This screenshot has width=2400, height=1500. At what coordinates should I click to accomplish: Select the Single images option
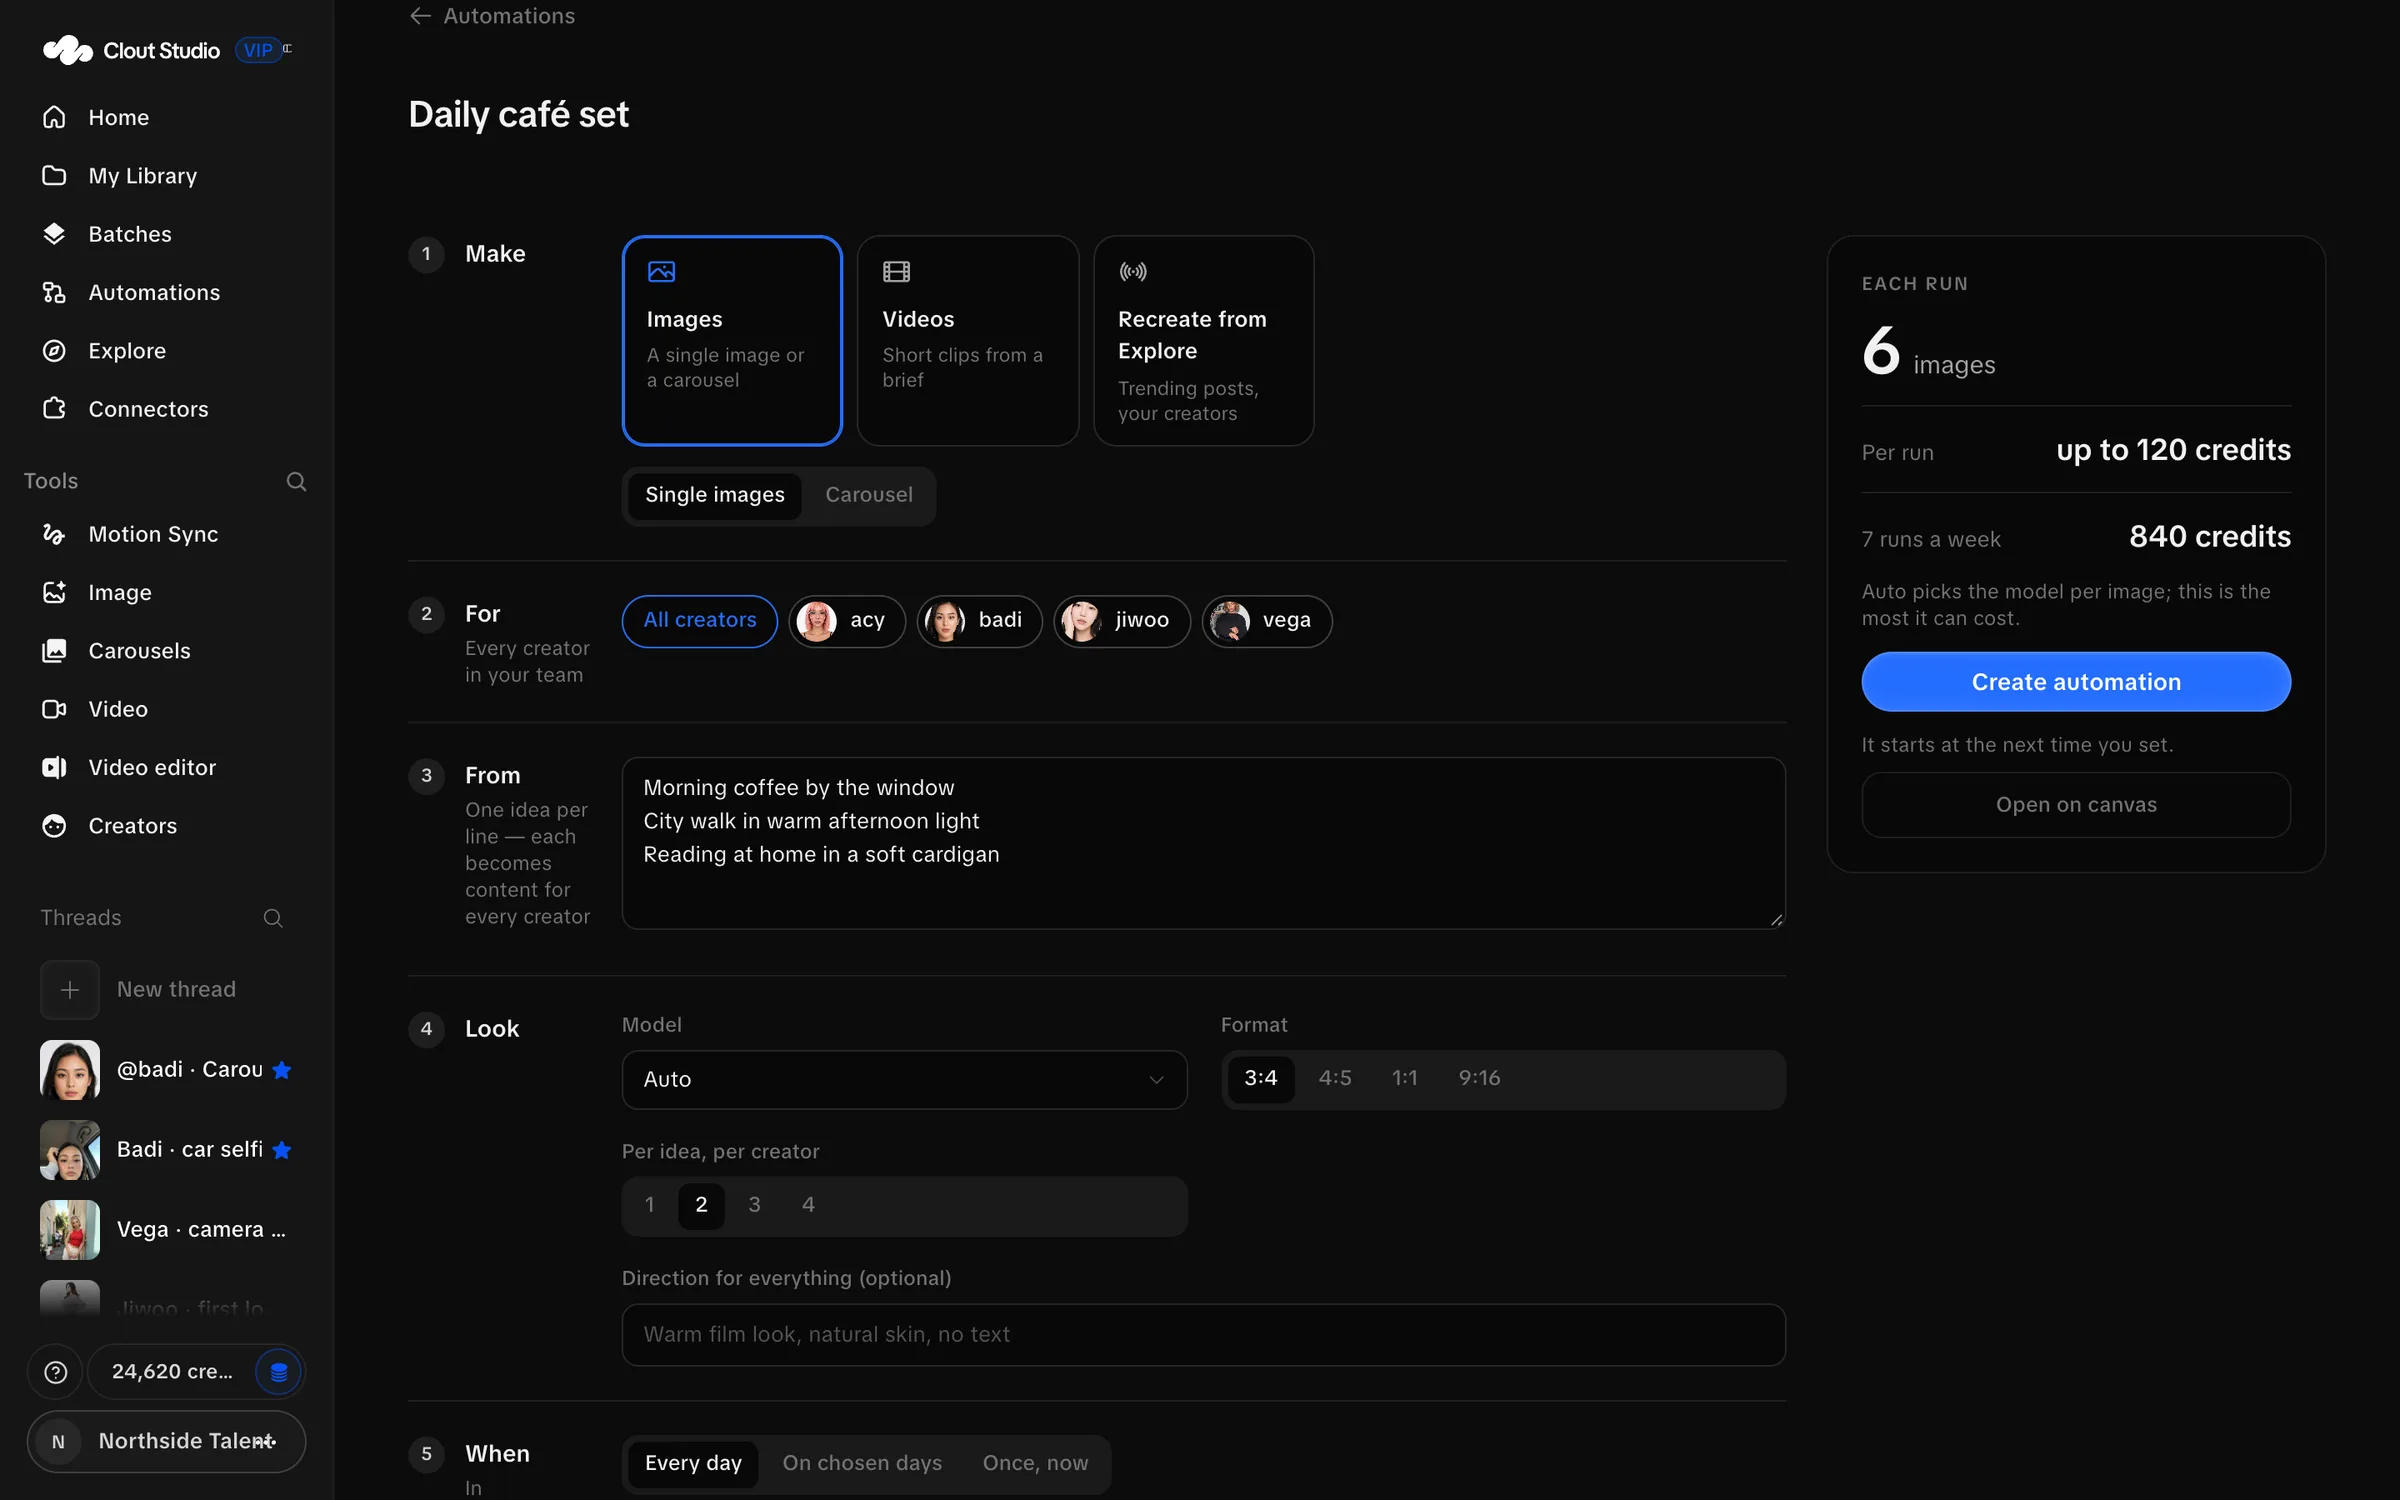714,495
